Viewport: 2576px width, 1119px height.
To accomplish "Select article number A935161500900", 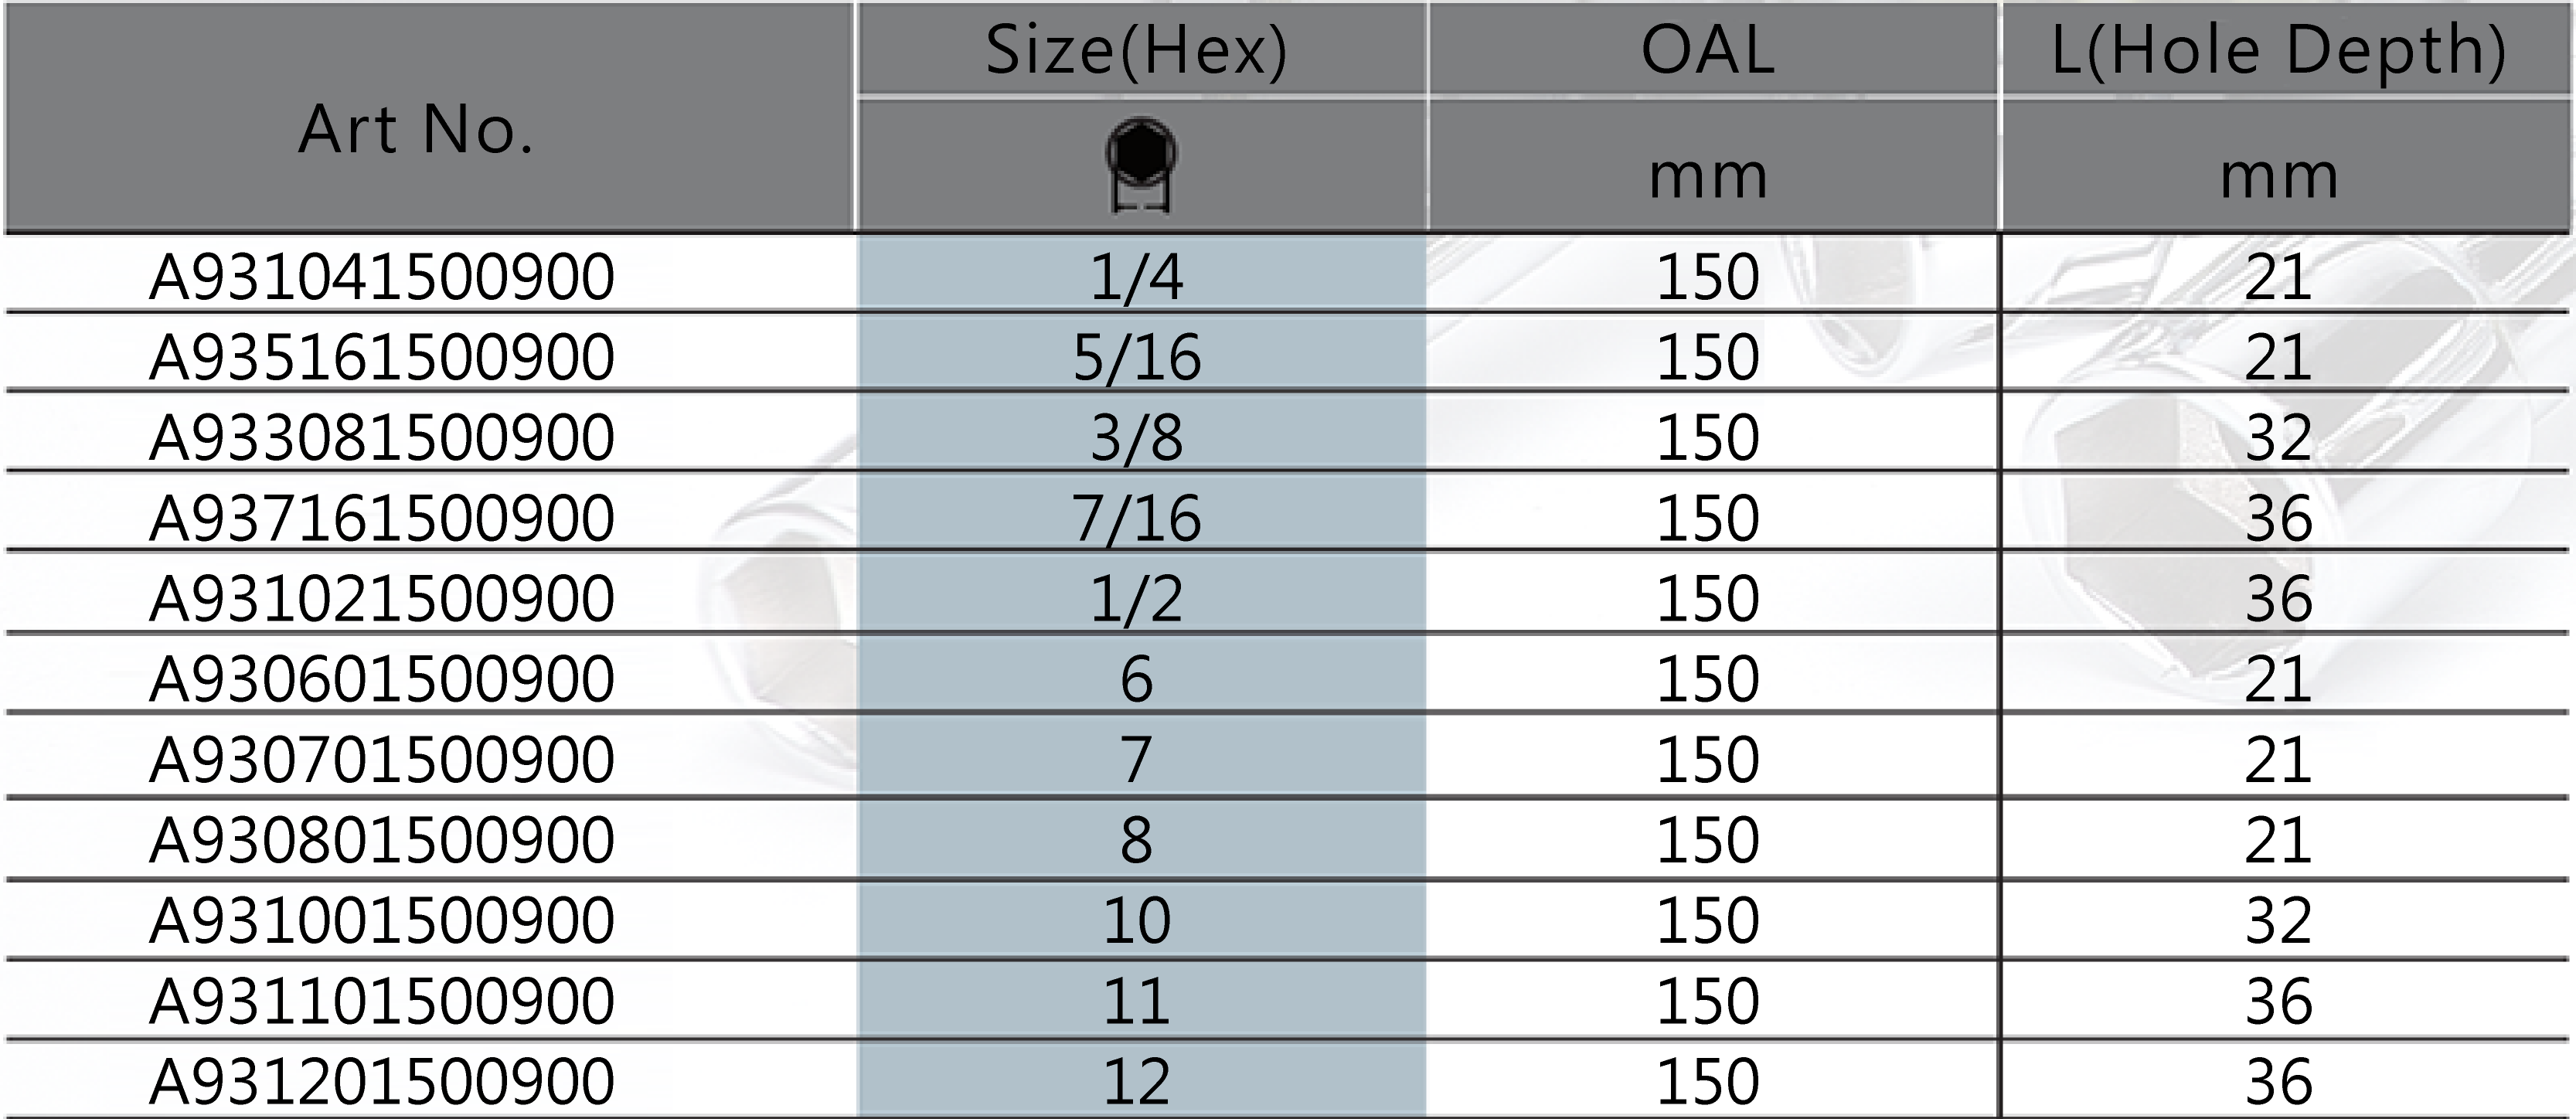I will [382, 357].
